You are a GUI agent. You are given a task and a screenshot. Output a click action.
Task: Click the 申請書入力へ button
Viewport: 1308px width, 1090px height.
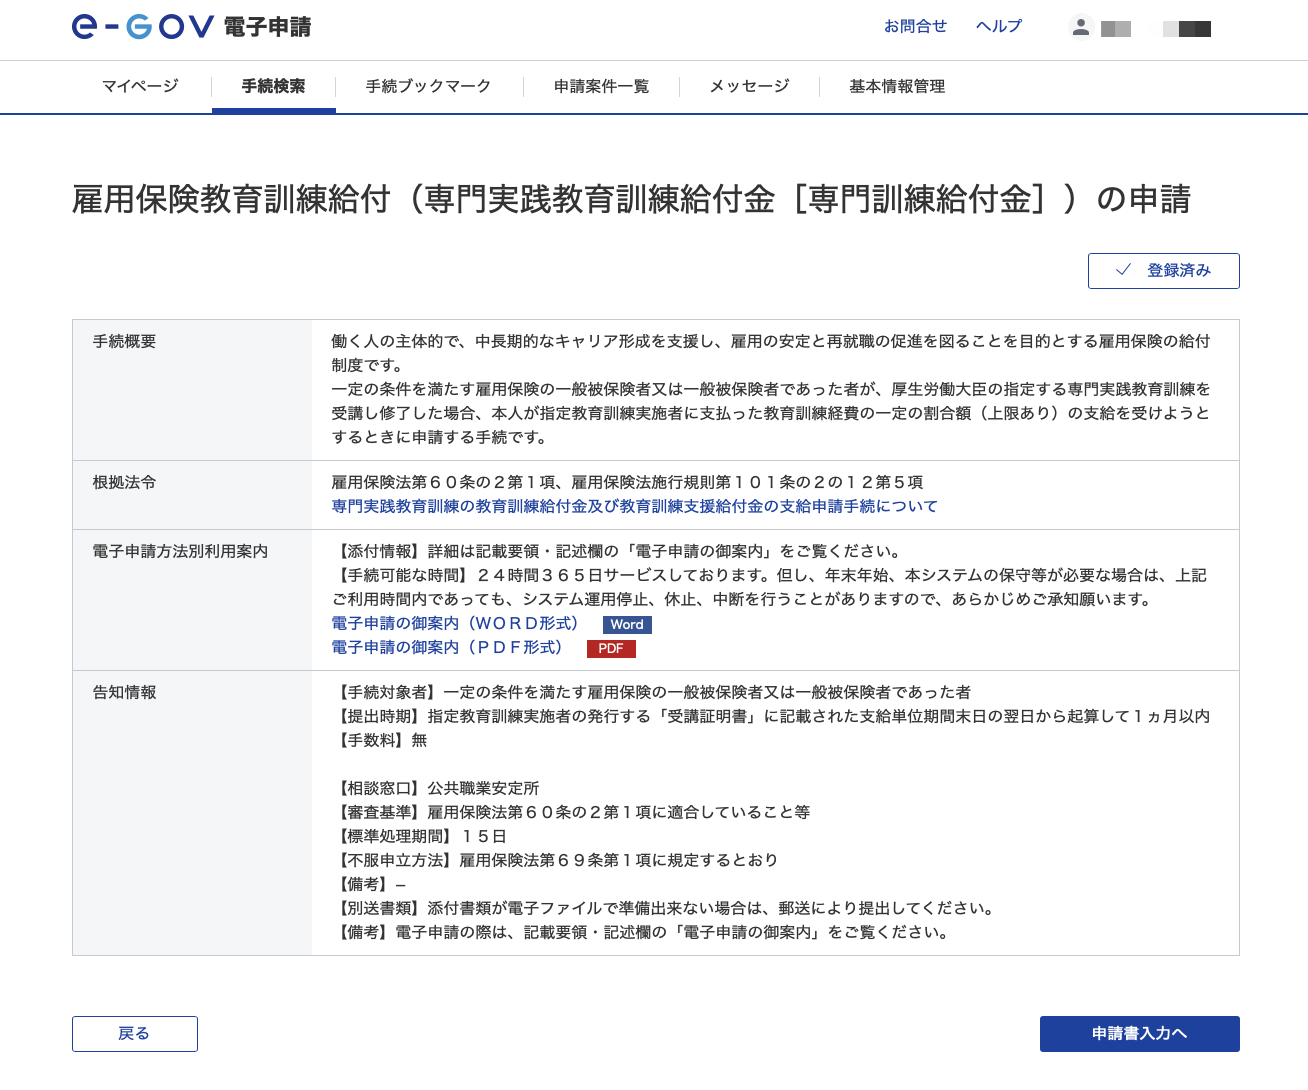click(1139, 1033)
